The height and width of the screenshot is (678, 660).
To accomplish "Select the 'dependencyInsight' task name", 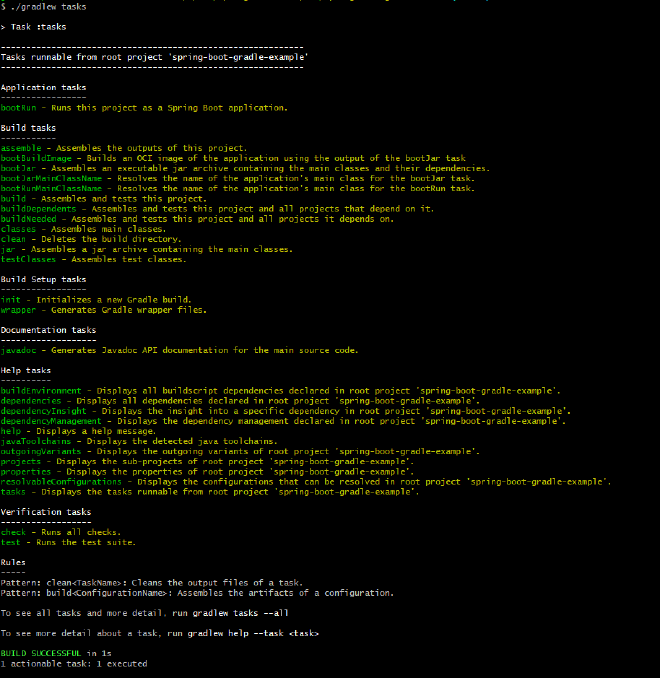I will click(43, 411).
